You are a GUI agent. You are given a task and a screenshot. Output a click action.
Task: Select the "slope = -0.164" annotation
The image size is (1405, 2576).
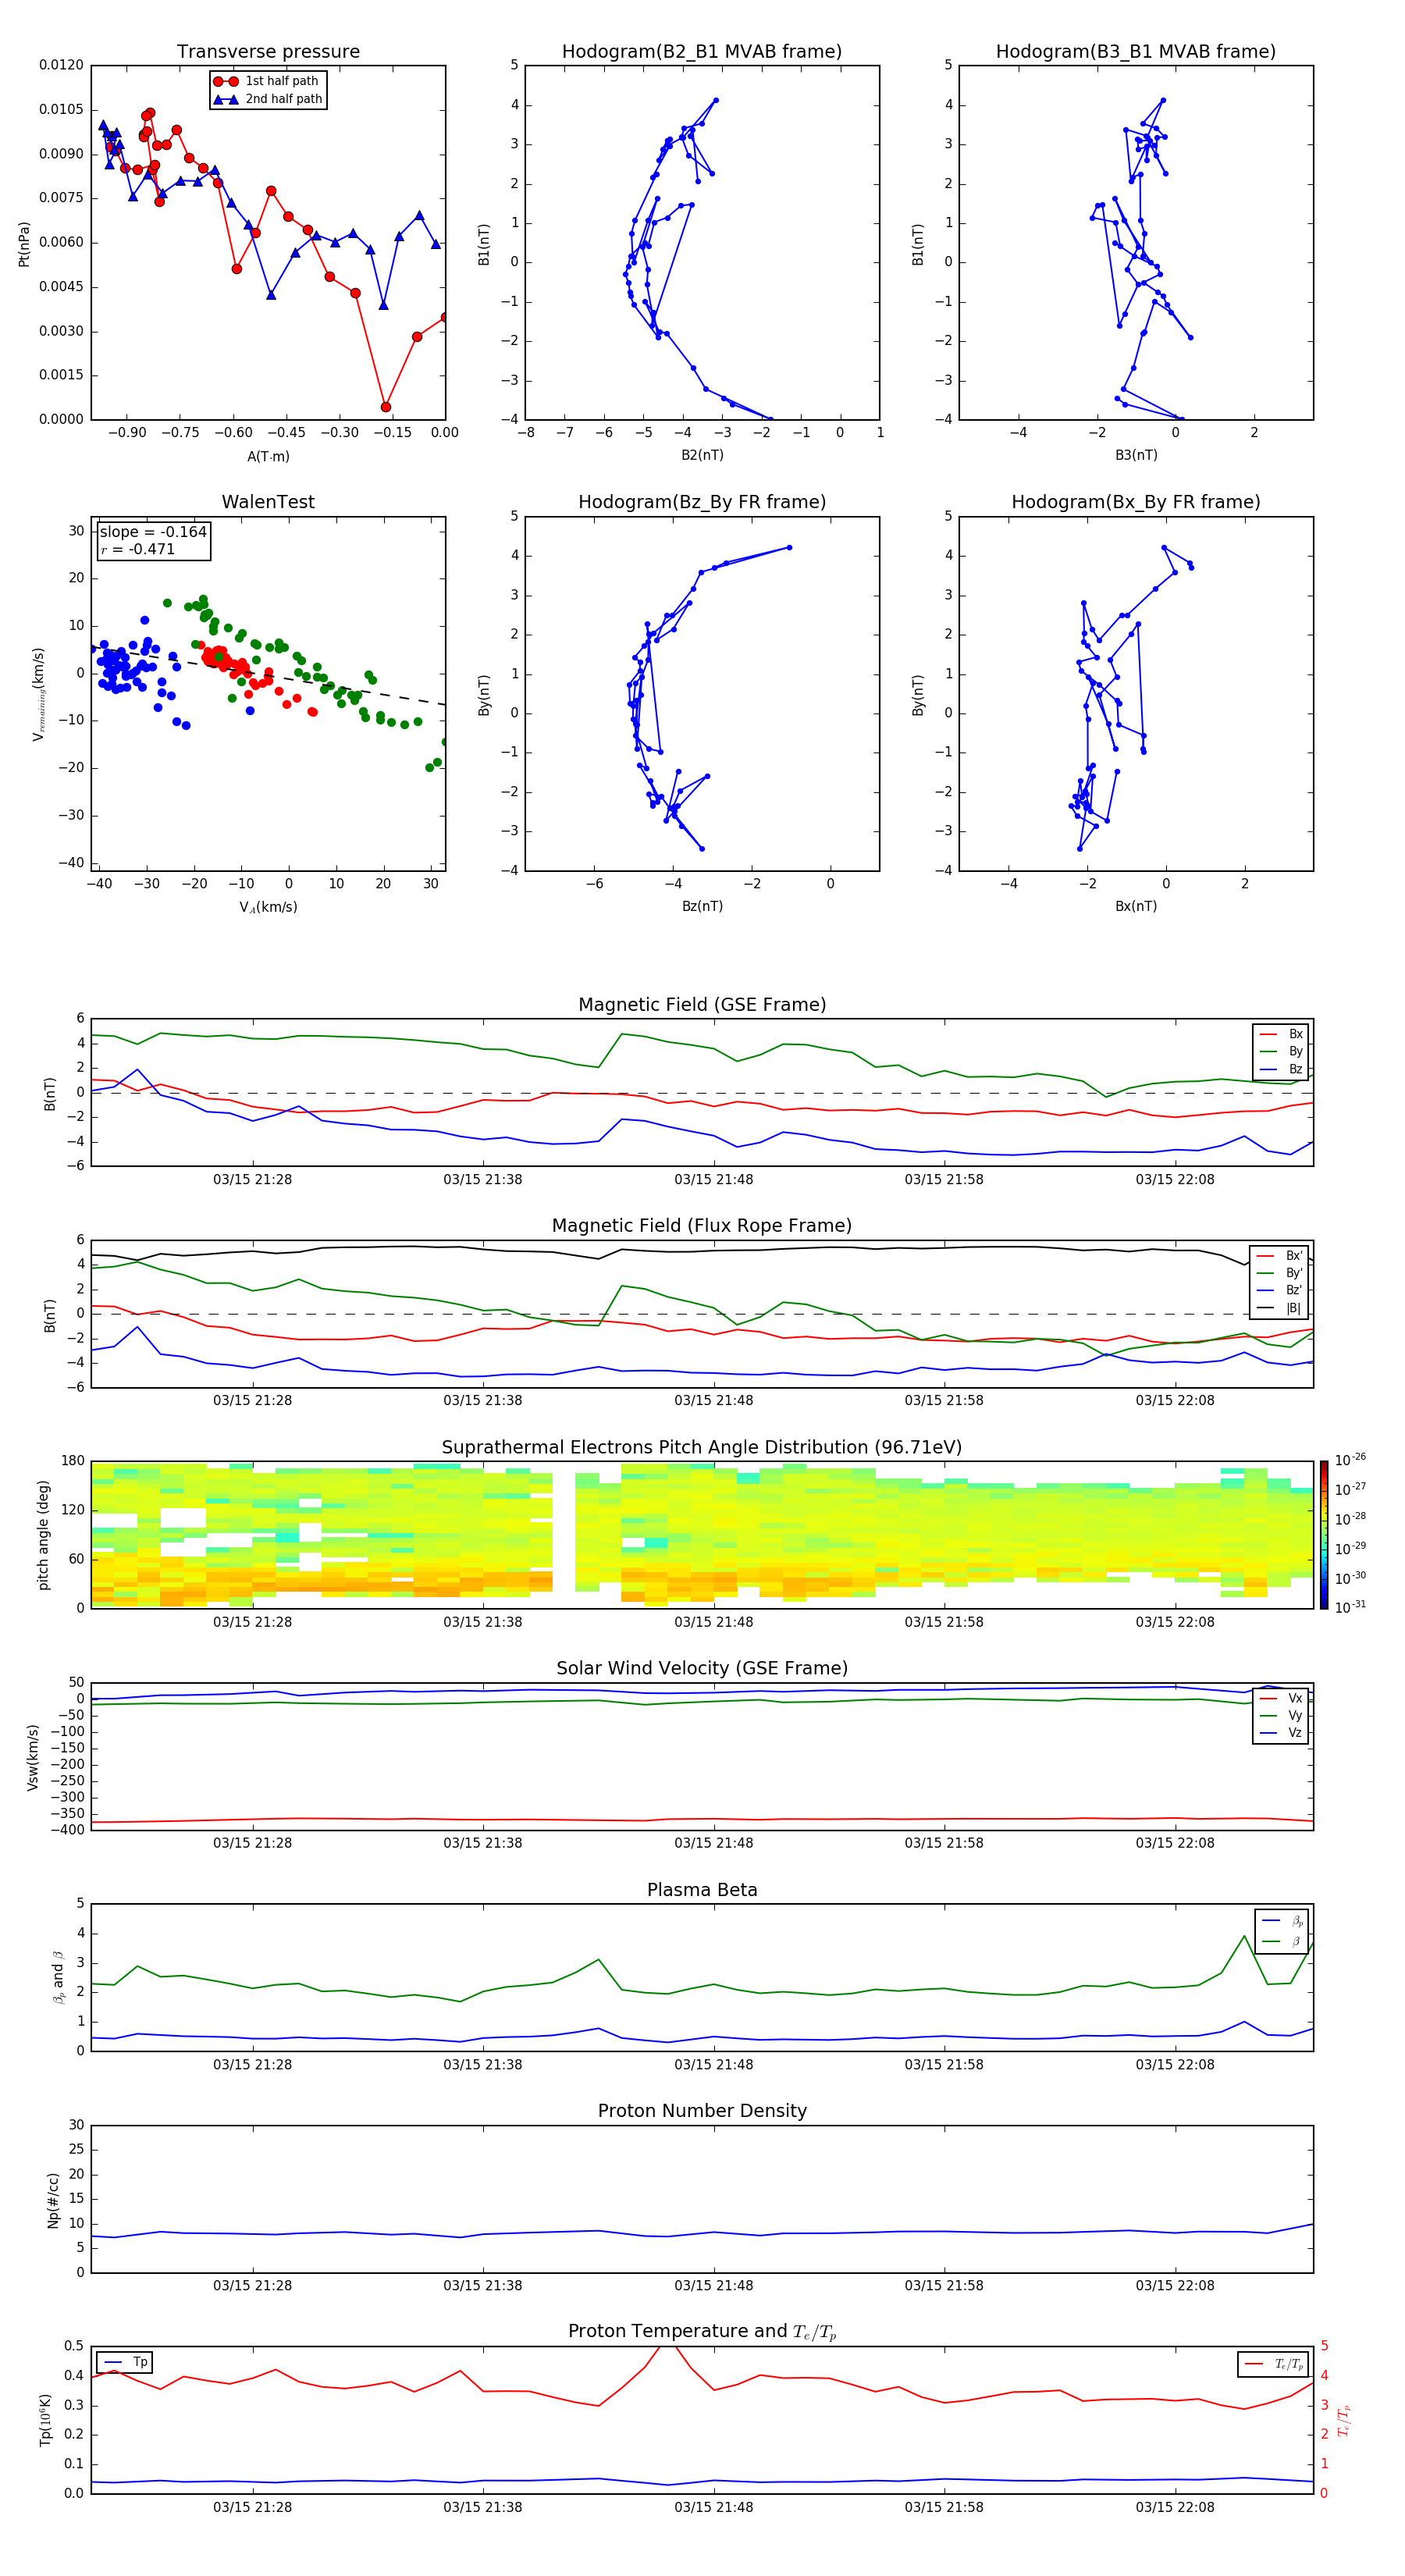click(153, 532)
